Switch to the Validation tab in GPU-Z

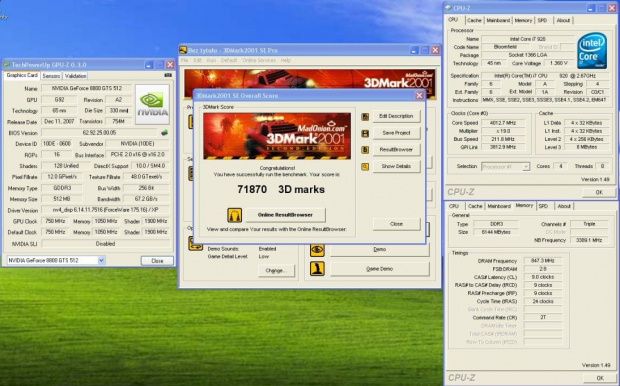coord(75,76)
